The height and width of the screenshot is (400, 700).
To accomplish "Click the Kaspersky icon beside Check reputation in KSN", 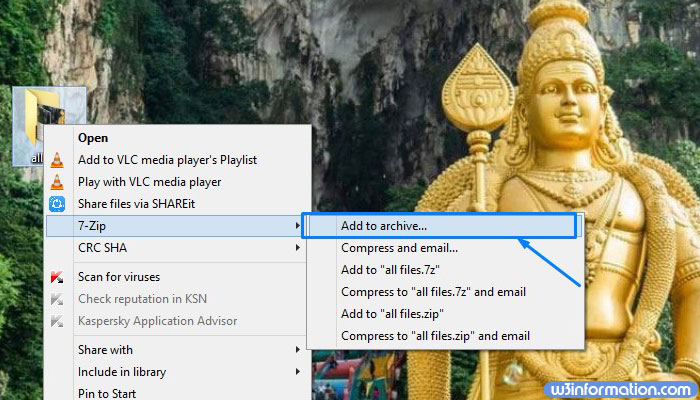I will coord(57,299).
